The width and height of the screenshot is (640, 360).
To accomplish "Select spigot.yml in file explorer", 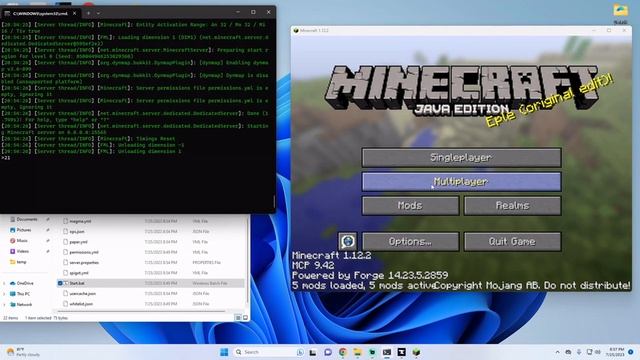I will pyautogui.click(x=79, y=273).
